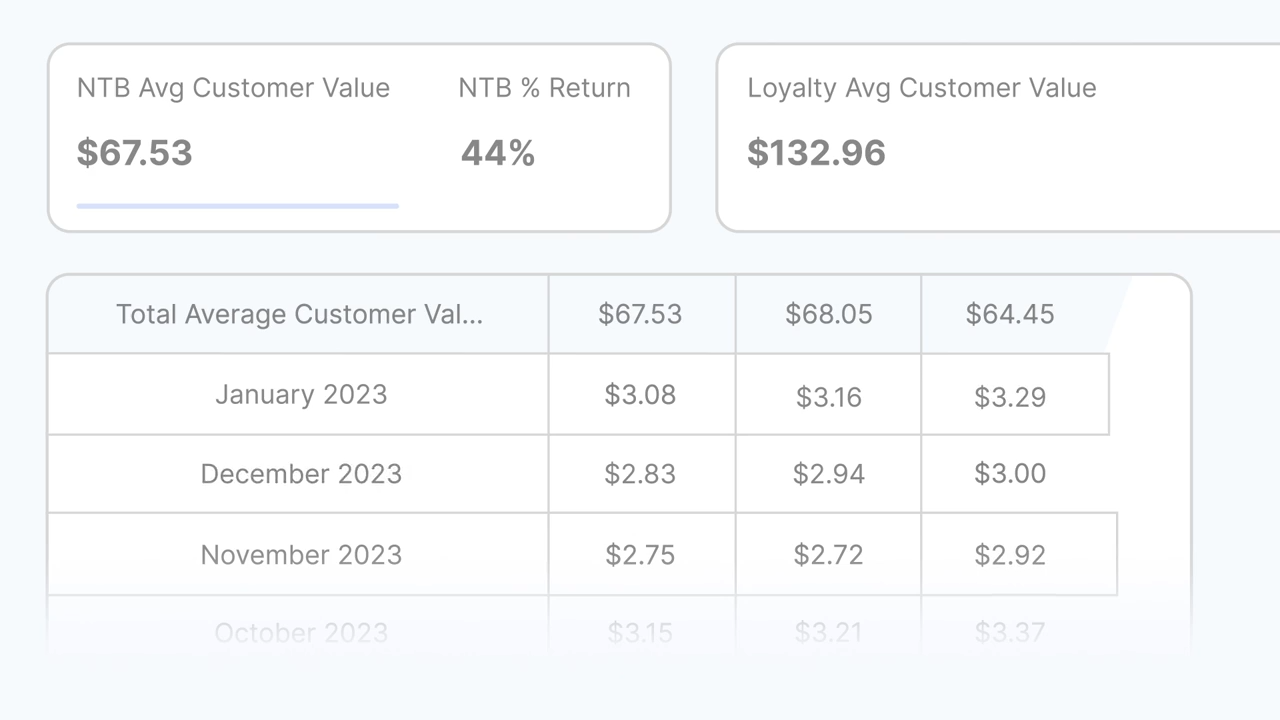Click the blue underline bar beneath $67.53
Screen dimensions: 1280x720
pyautogui.click(x=237, y=206)
